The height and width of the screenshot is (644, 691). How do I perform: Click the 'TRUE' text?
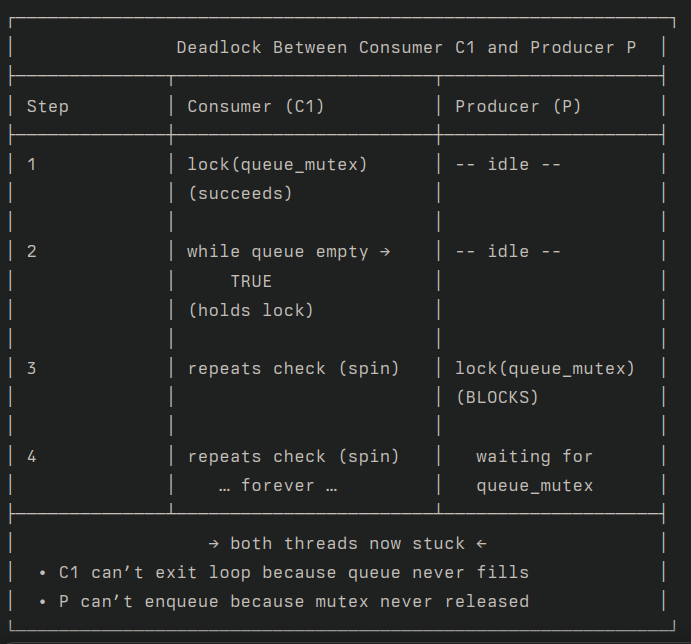(x=251, y=281)
